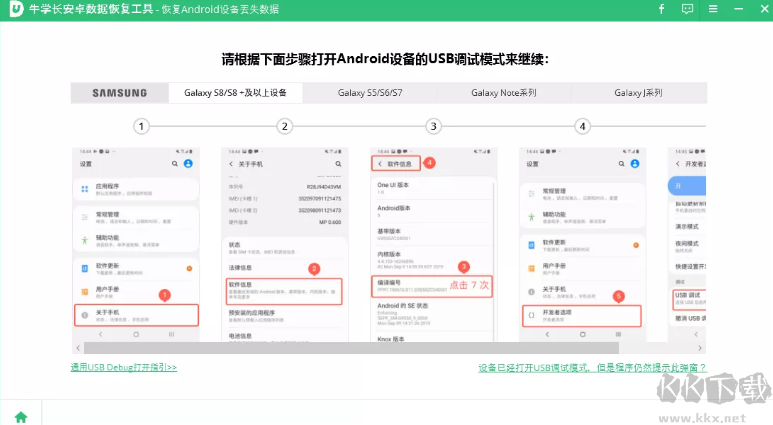Viewport: 773px width, 425px height.
Task: Open link about USB debugging already enabled
Action: click(592, 368)
